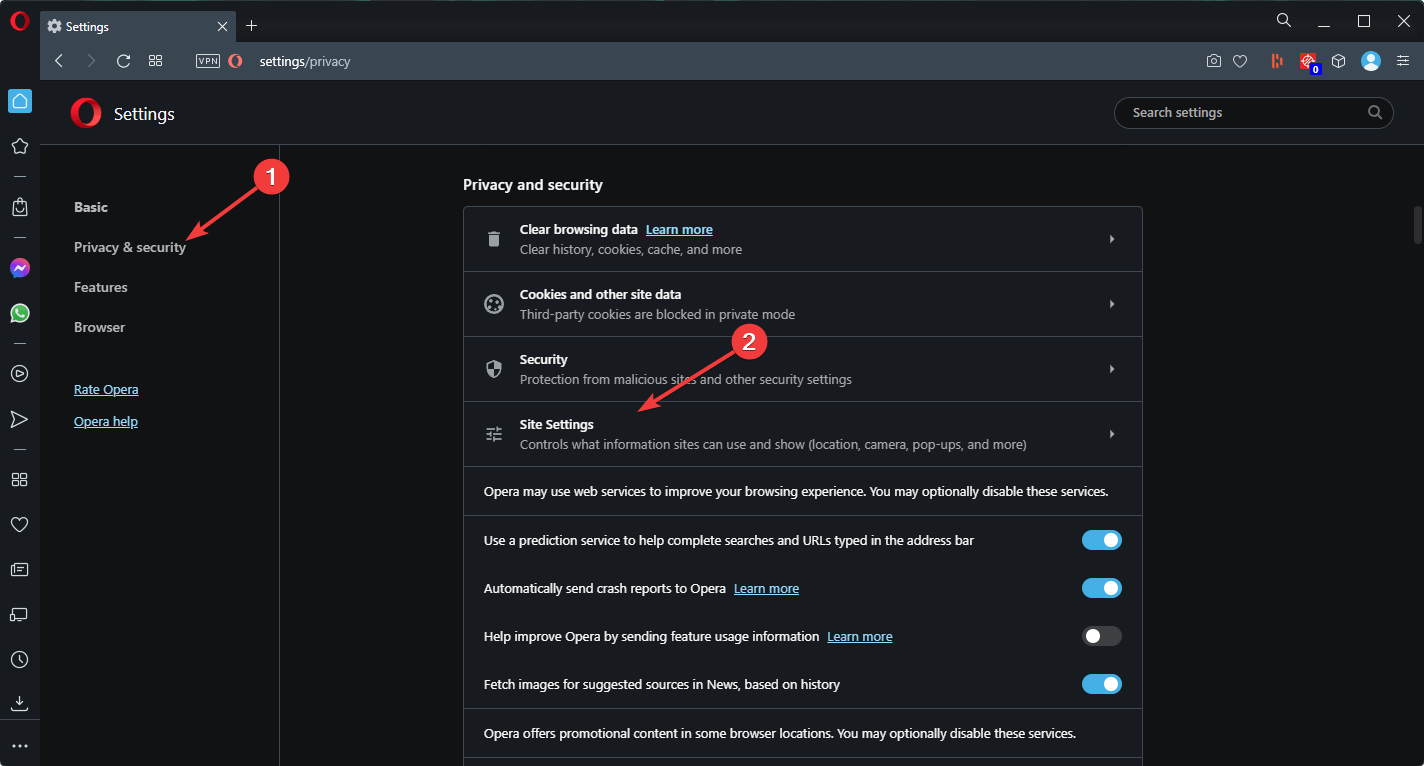Click the Cookies and other site data title
Screen dimensions: 1424x766
[601, 294]
